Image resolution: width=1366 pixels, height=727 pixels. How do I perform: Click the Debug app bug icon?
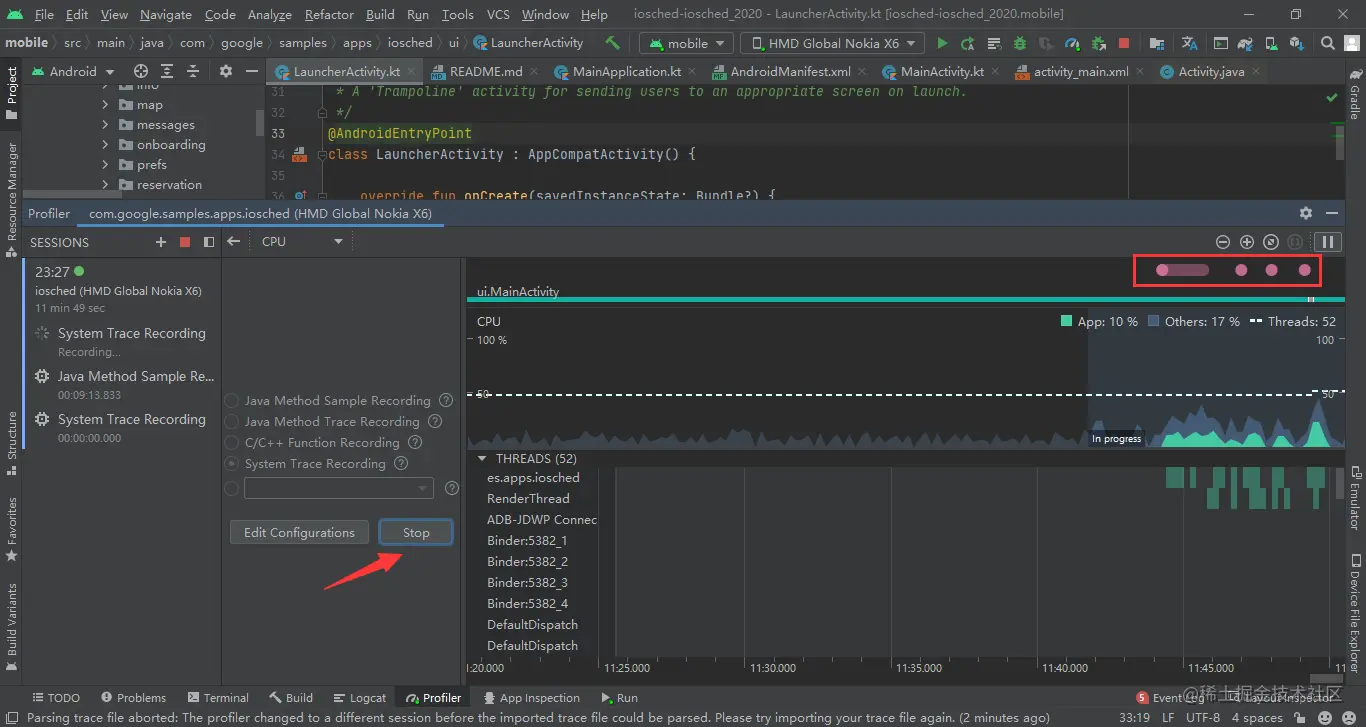point(1020,43)
